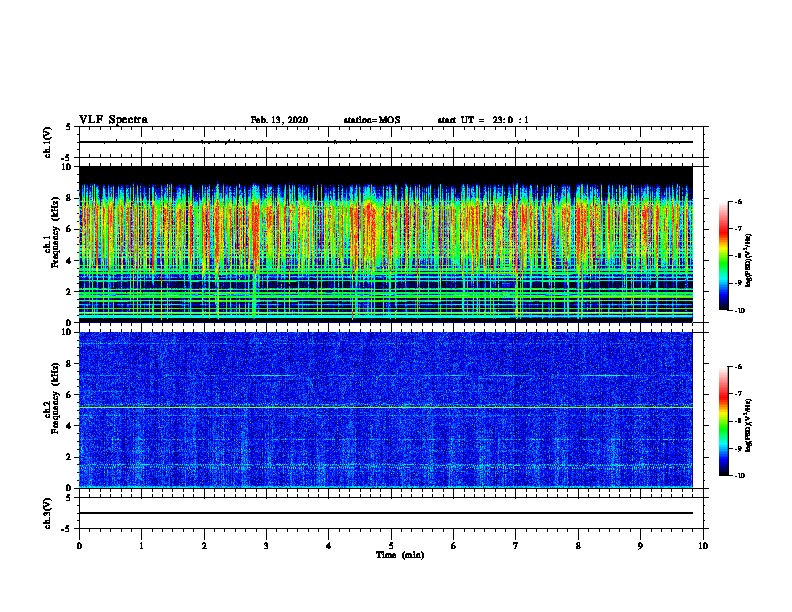Select the "Time (min)" axis label

(x=400, y=555)
